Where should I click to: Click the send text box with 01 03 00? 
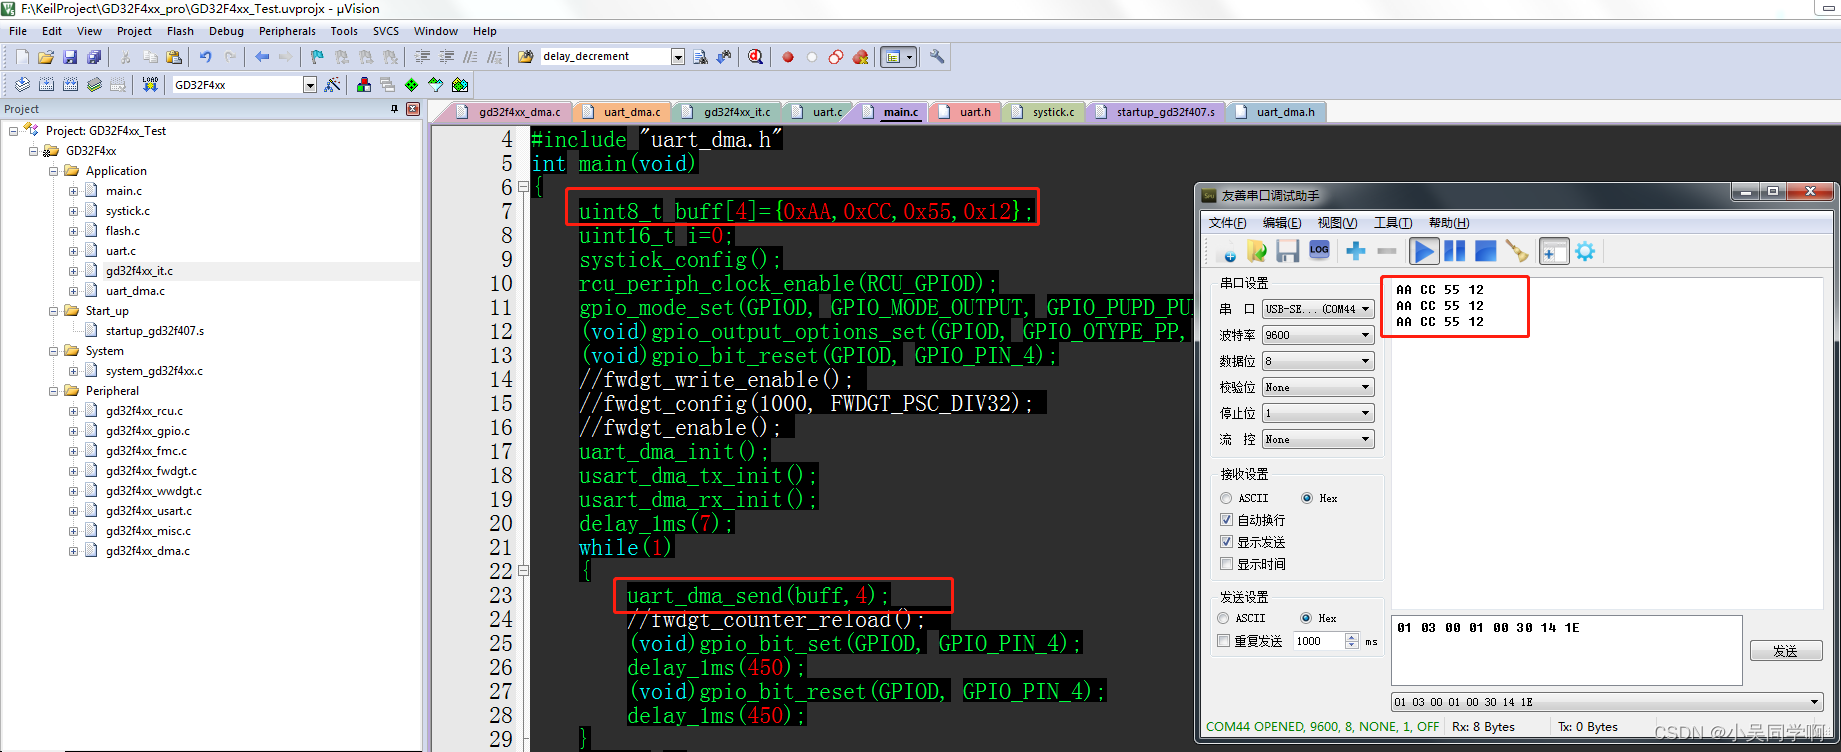(1567, 650)
